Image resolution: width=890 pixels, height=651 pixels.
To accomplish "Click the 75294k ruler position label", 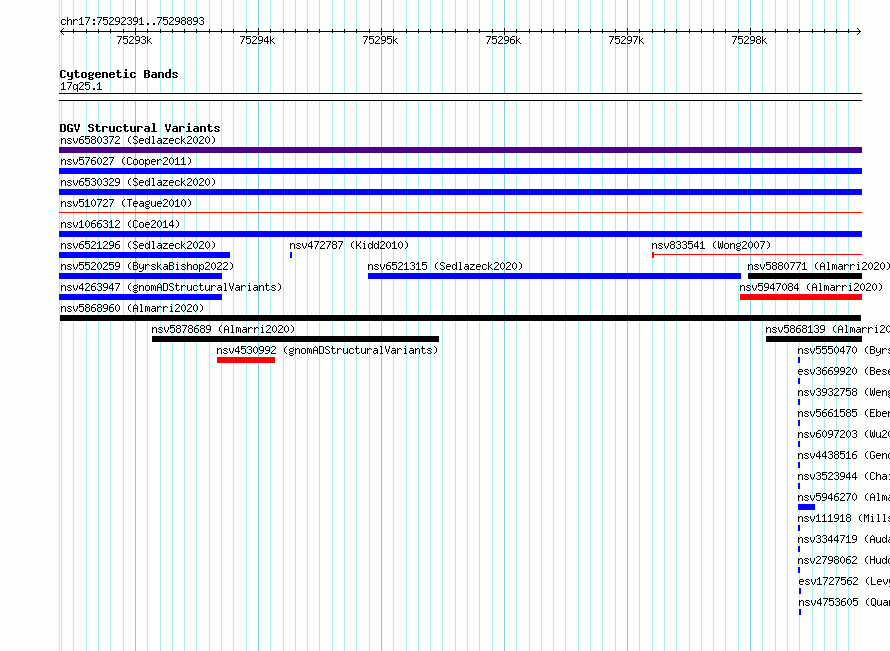I will click(257, 40).
